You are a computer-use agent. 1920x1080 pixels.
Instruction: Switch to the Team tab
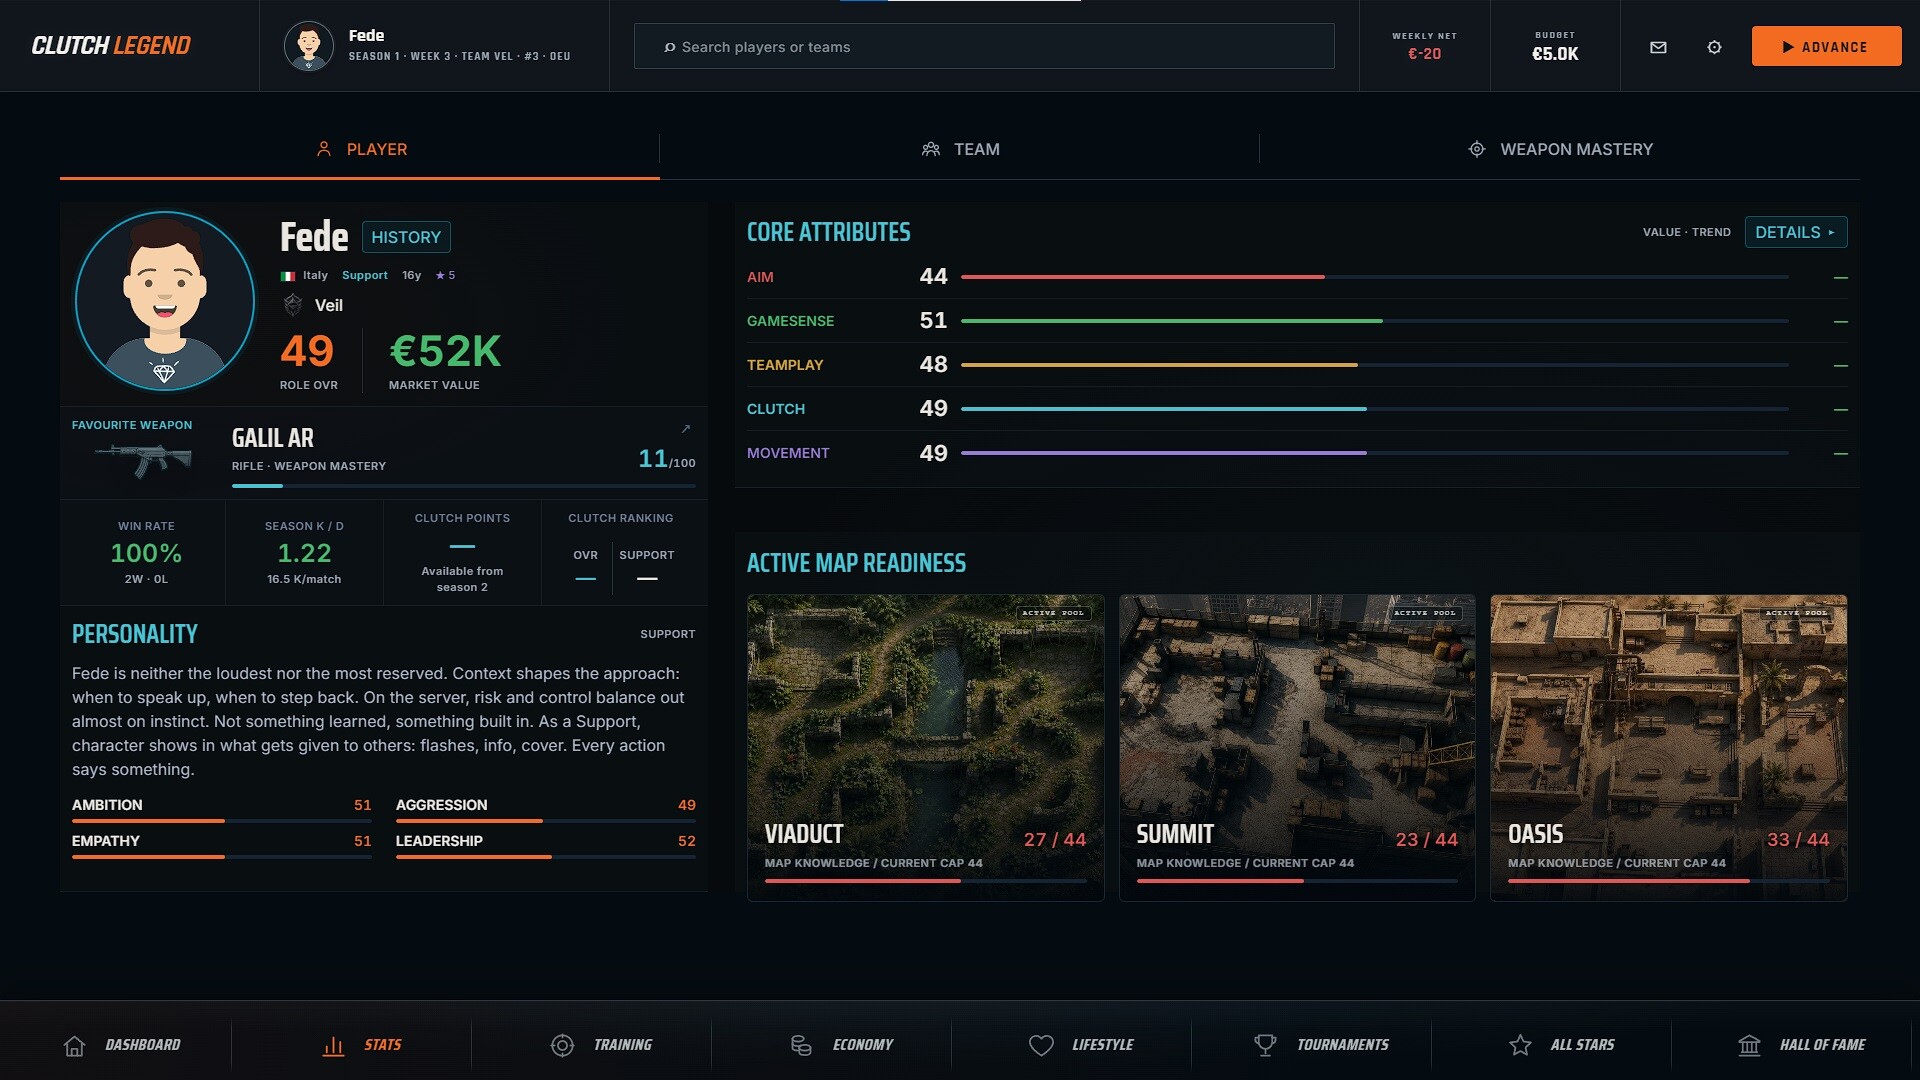(960, 149)
